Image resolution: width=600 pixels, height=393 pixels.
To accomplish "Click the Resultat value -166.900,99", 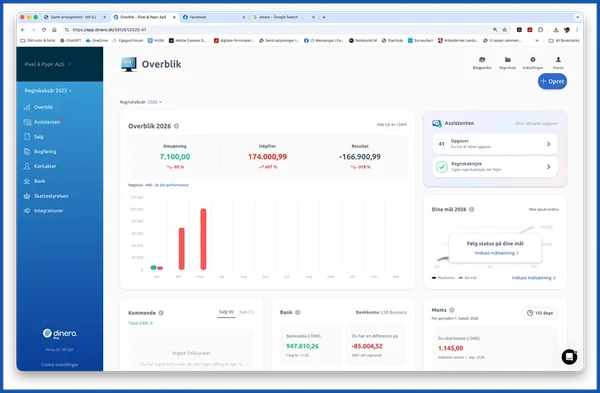I will (x=360, y=157).
